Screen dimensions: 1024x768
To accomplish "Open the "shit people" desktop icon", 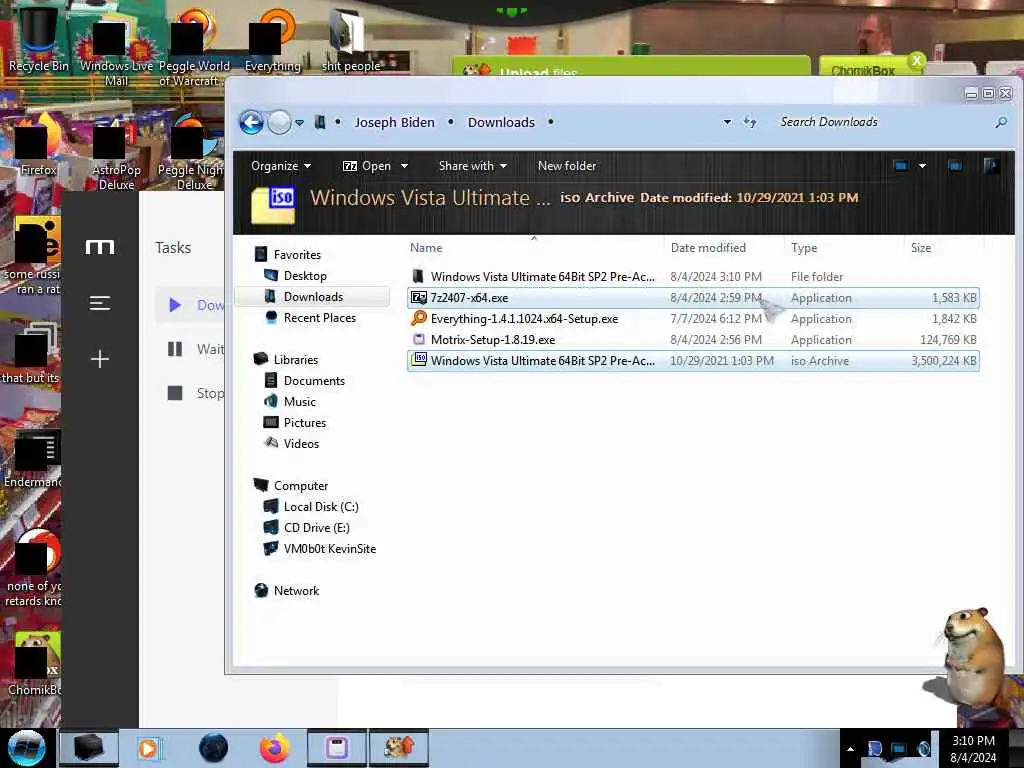I will click(x=351, y=40).
